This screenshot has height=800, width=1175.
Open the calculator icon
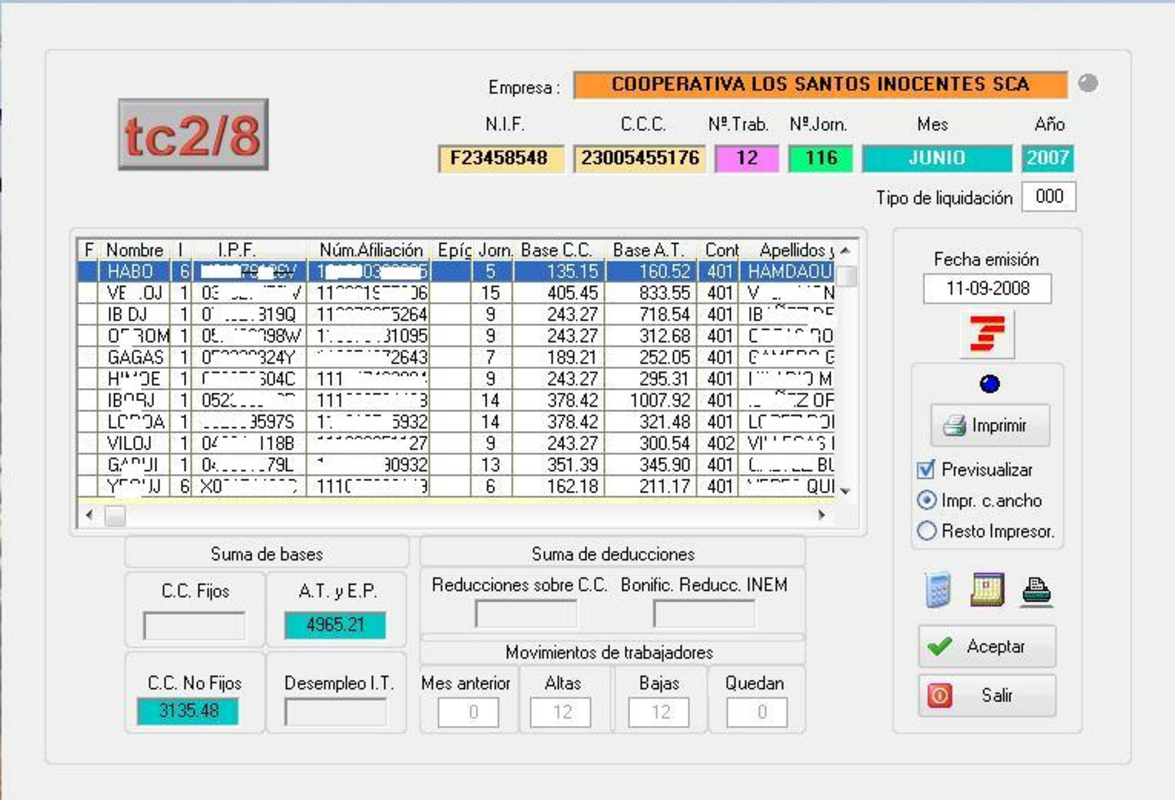click(x=937, y=590)
